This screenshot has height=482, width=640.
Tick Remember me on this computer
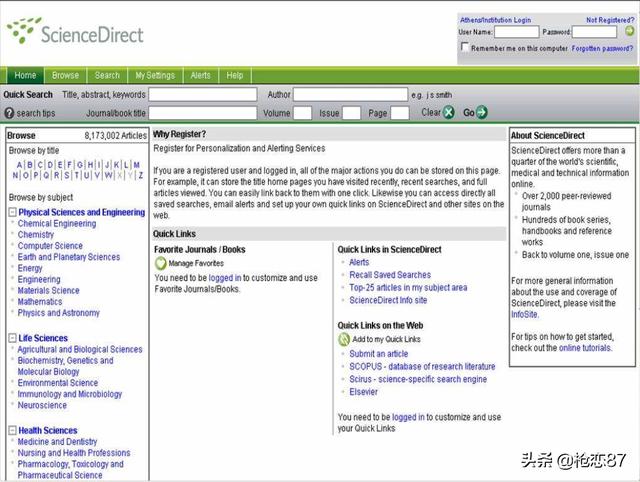pos(464,47)
